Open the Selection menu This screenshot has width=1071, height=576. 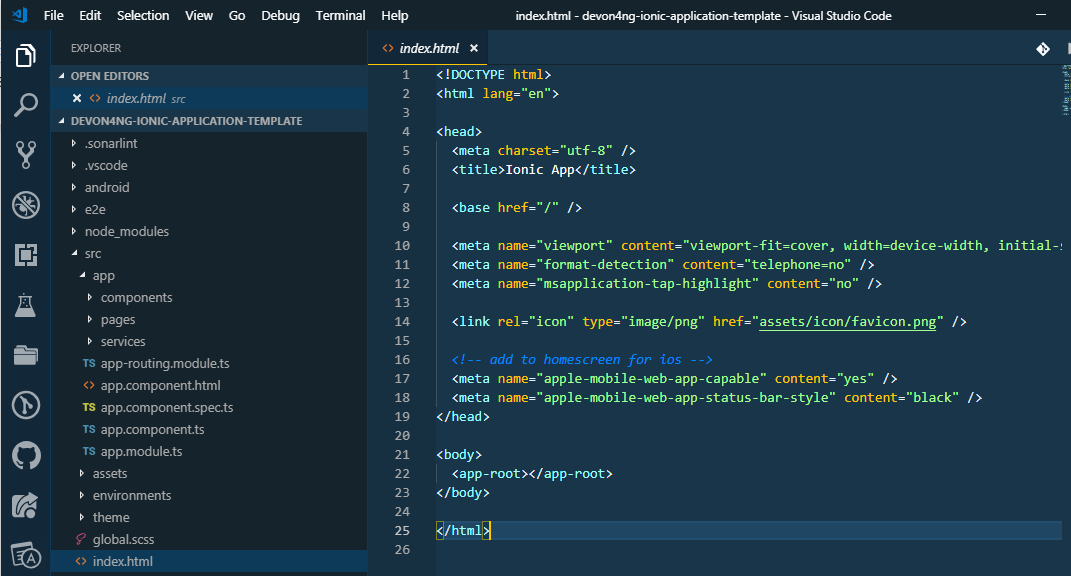[143, 15]
